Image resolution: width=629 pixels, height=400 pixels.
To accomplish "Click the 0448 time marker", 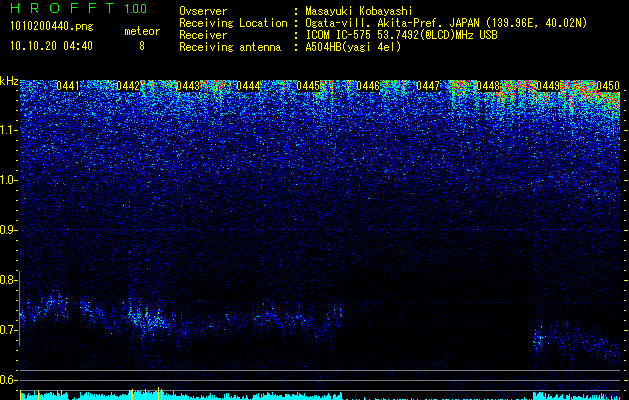I will coord(488,86).
